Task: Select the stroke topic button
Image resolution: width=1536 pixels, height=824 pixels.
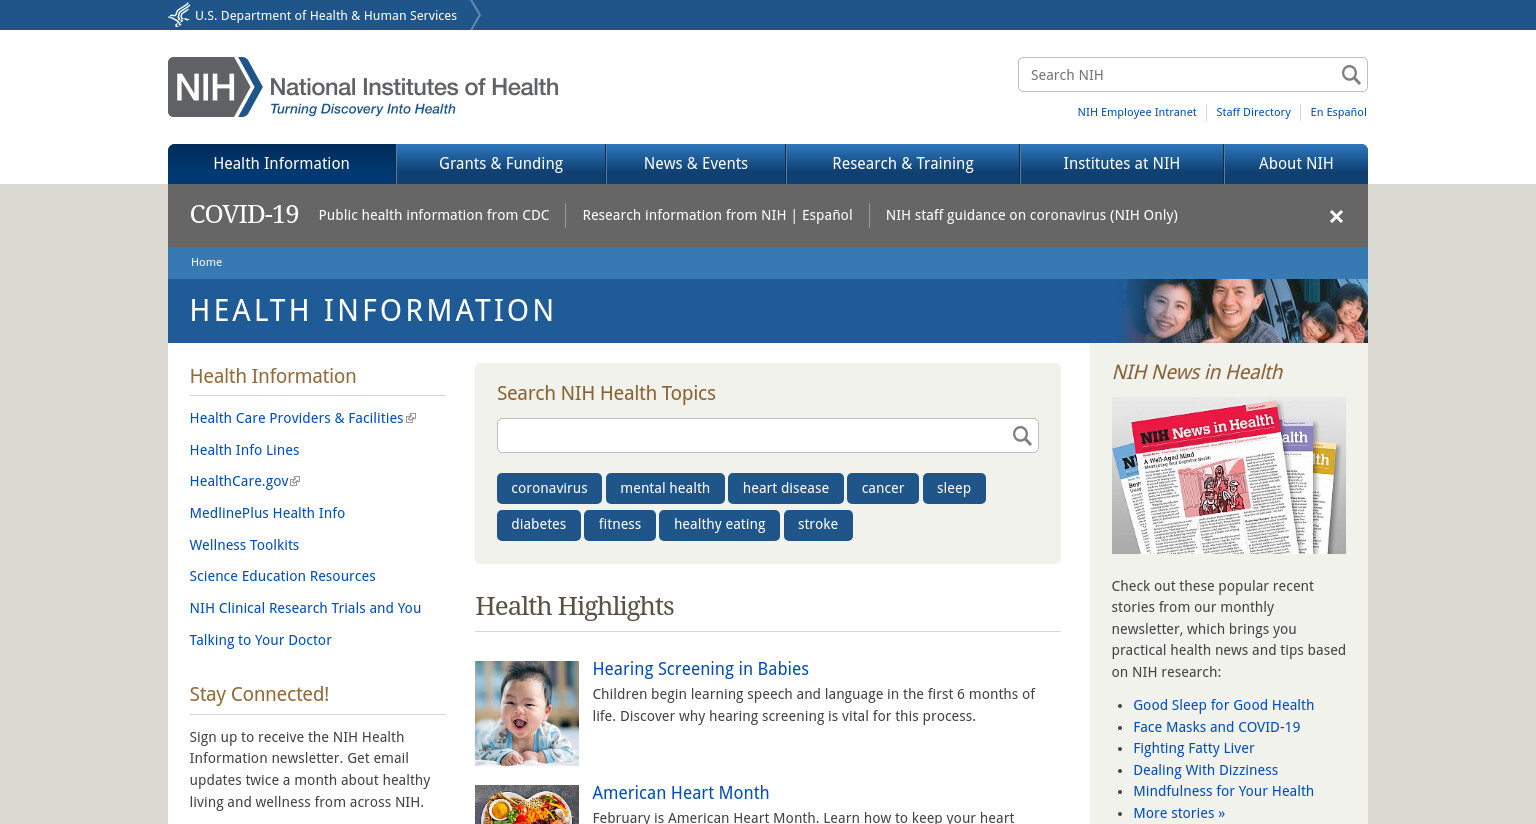Action: [x=818, y=525]
